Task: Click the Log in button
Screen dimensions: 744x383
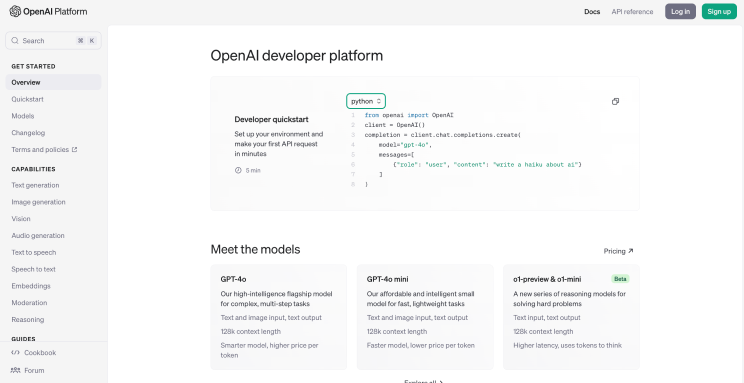Action: 680,11
